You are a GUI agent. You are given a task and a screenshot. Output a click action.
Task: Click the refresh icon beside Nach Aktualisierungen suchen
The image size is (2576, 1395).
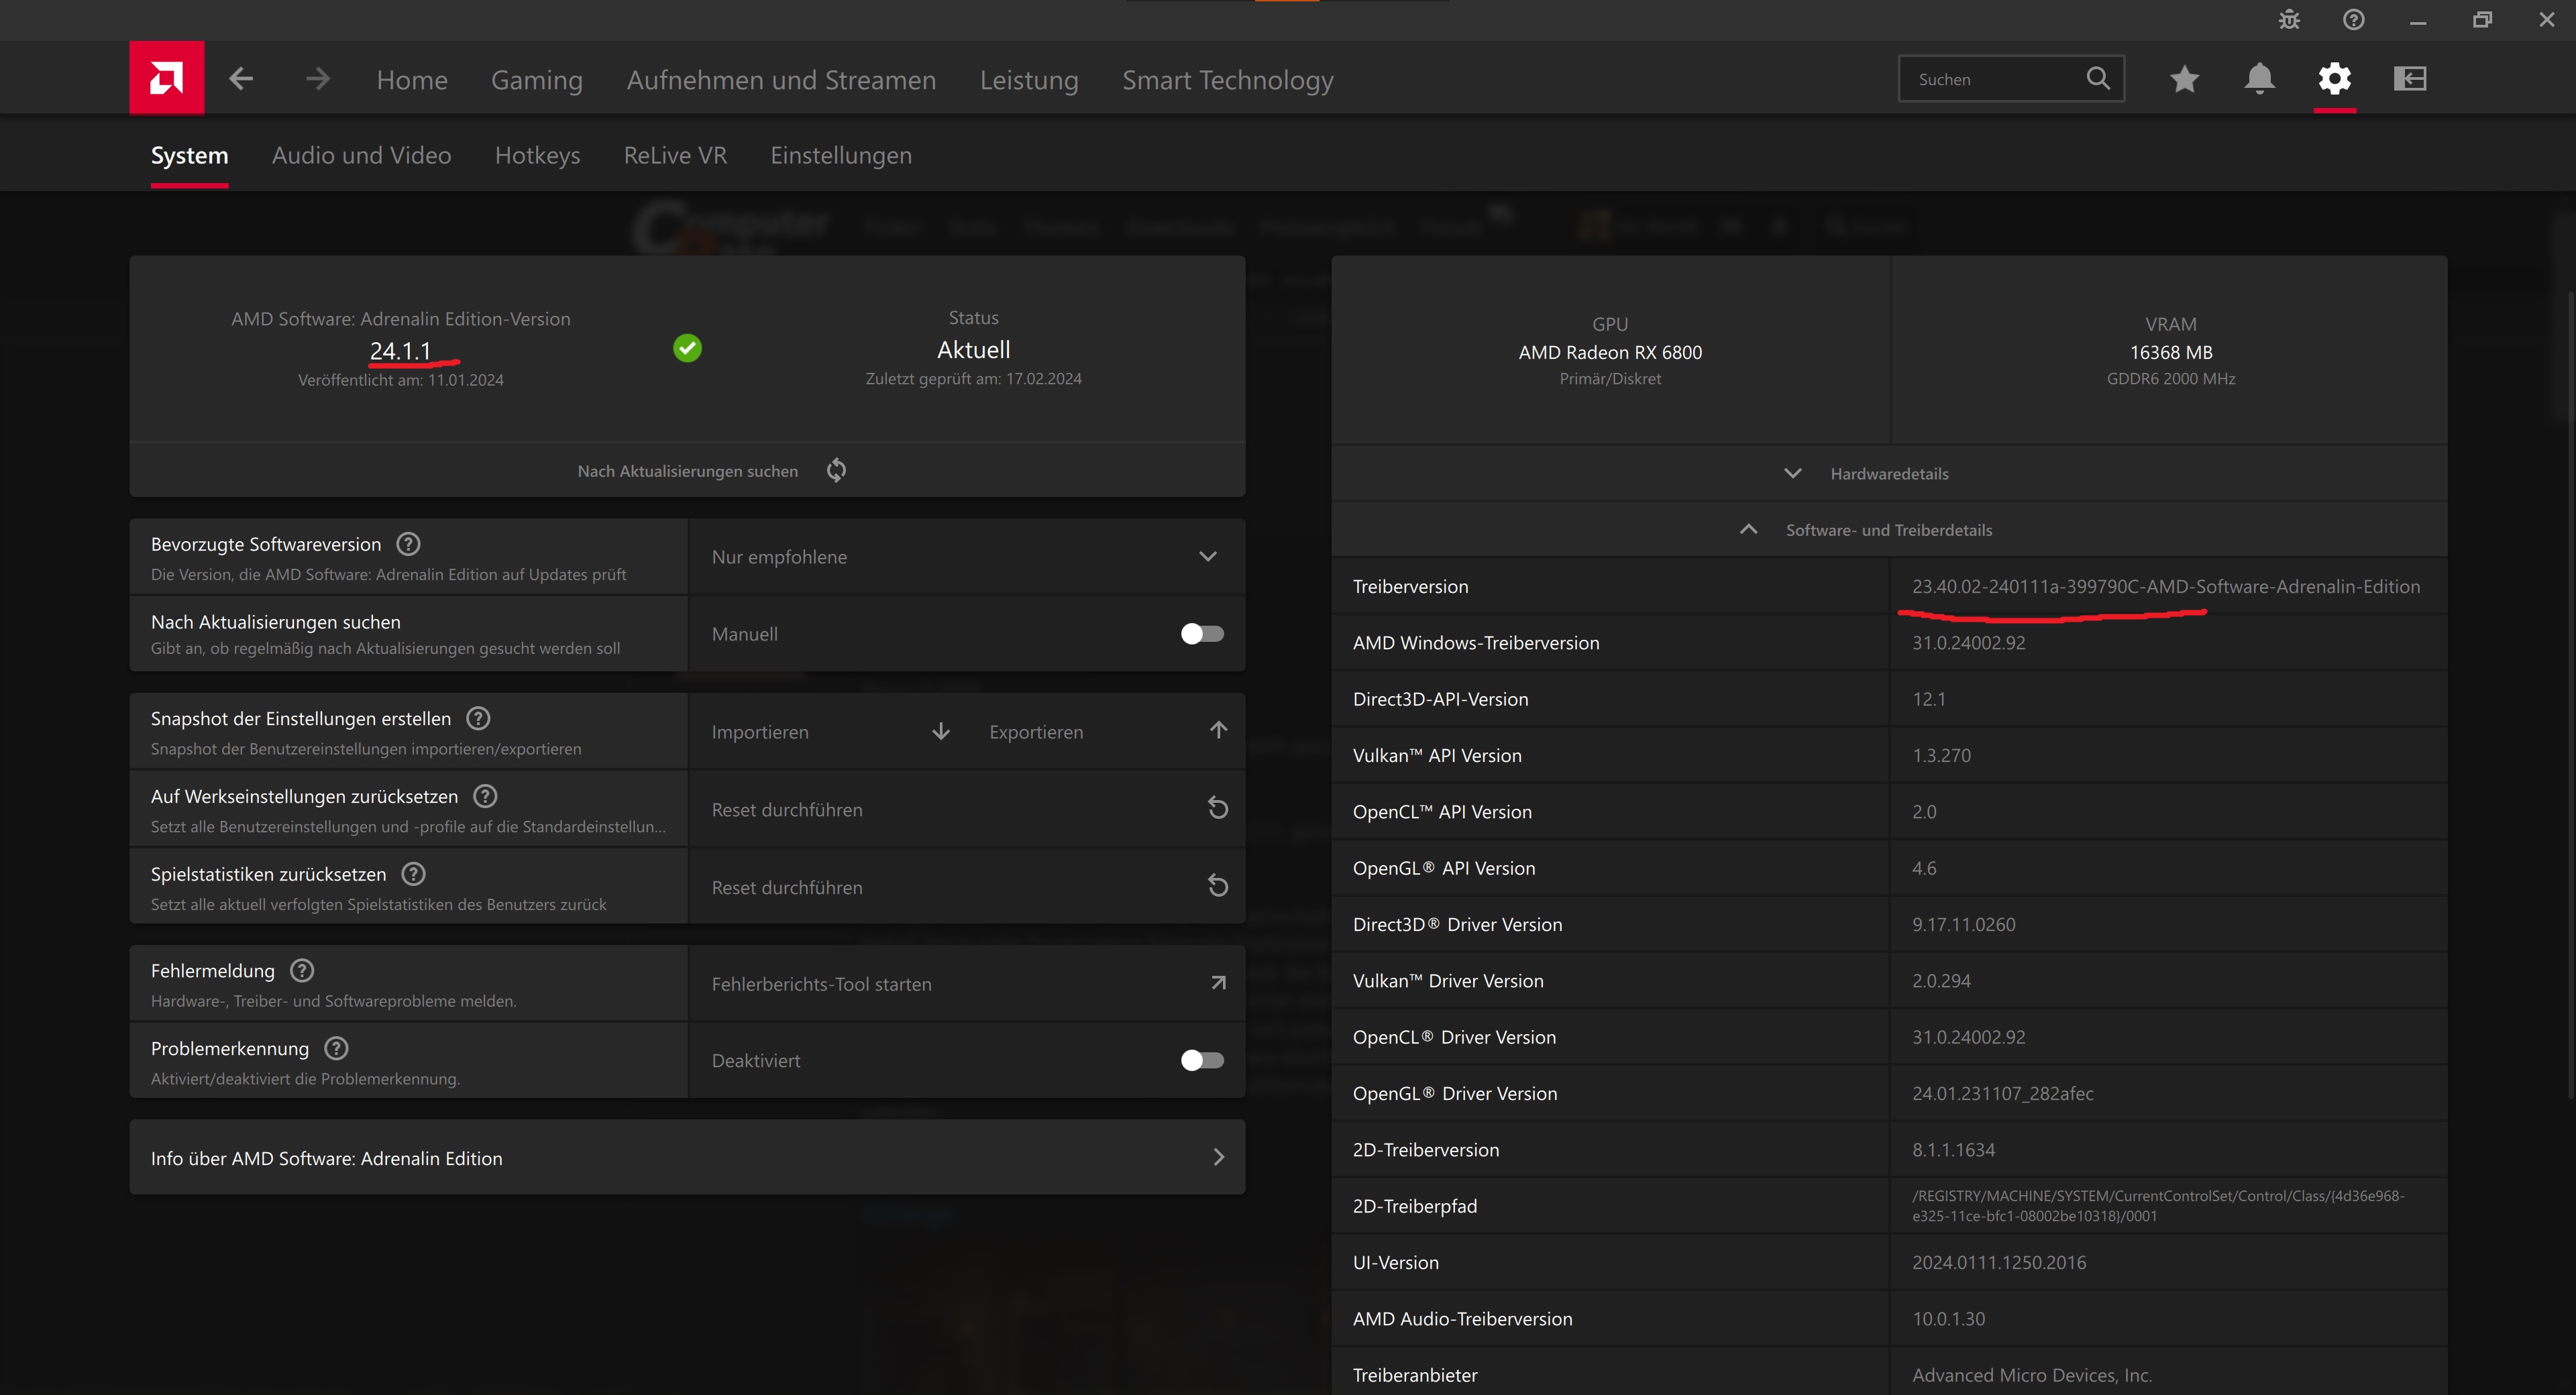coord(836,470)
